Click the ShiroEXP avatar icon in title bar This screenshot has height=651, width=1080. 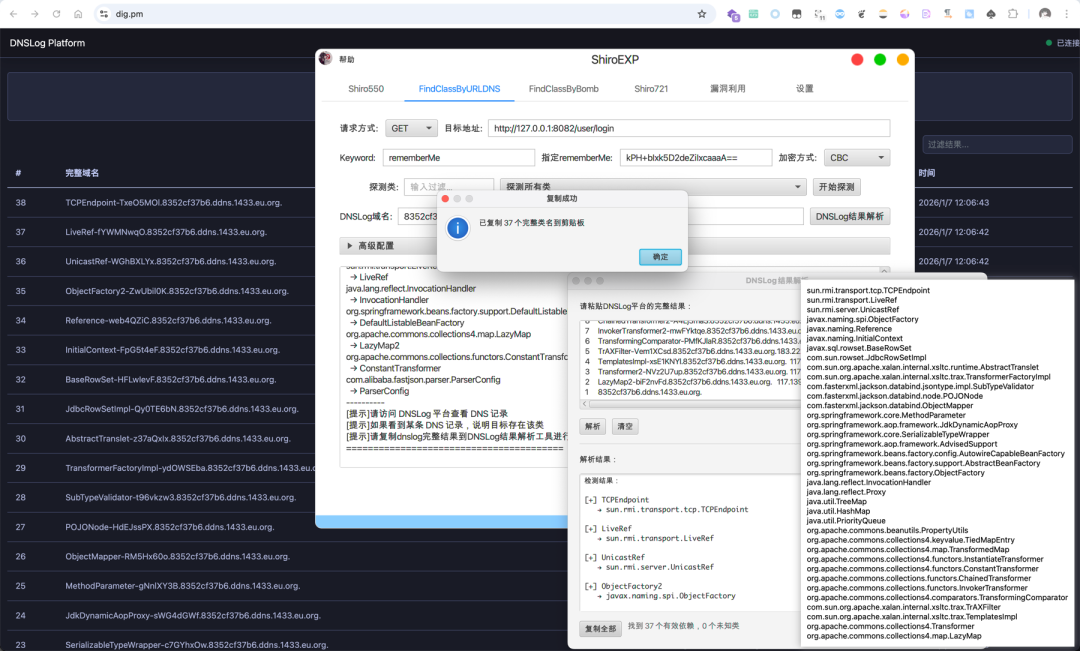click(x=326, y=59)
